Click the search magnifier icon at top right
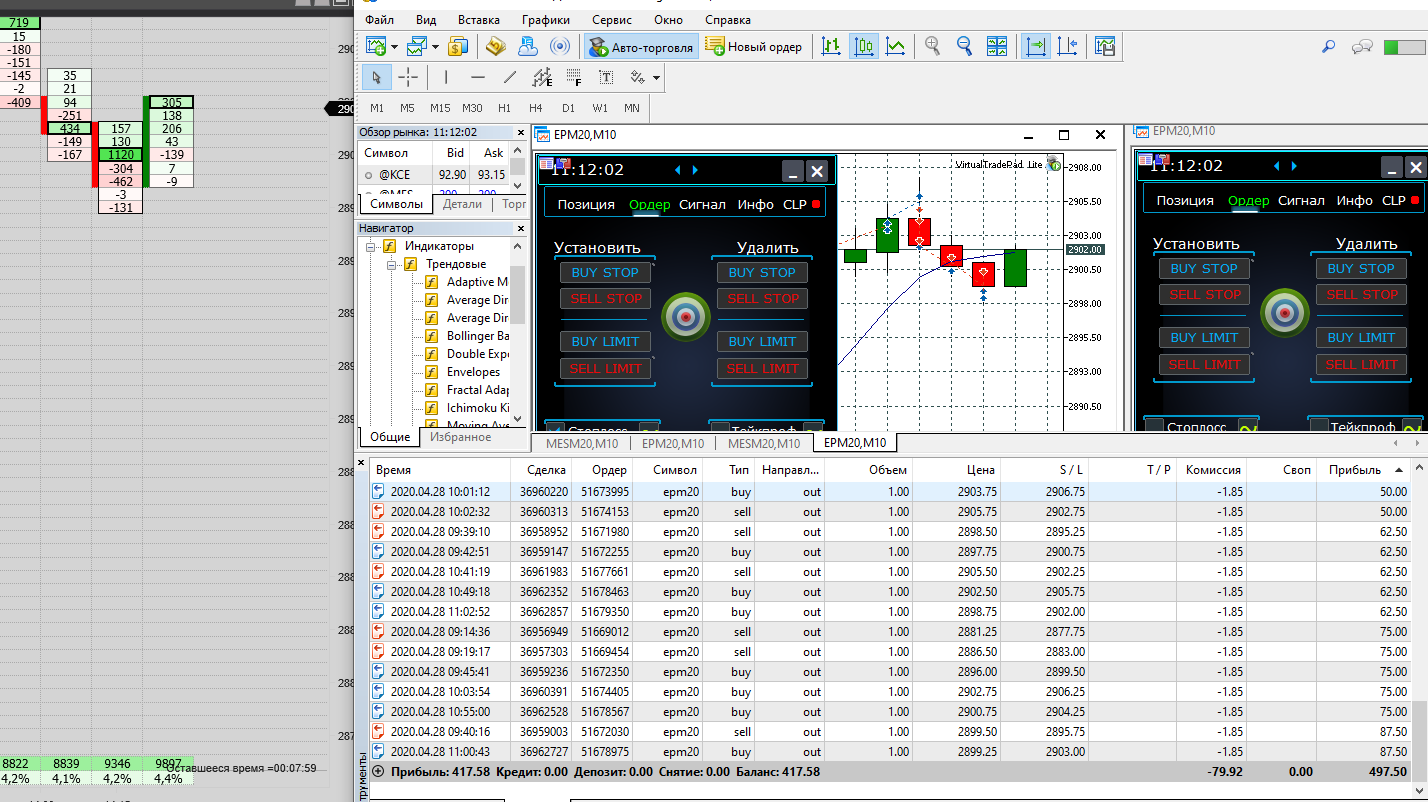The width and height of the screenshot is (1428, 802). point(1329,46)
